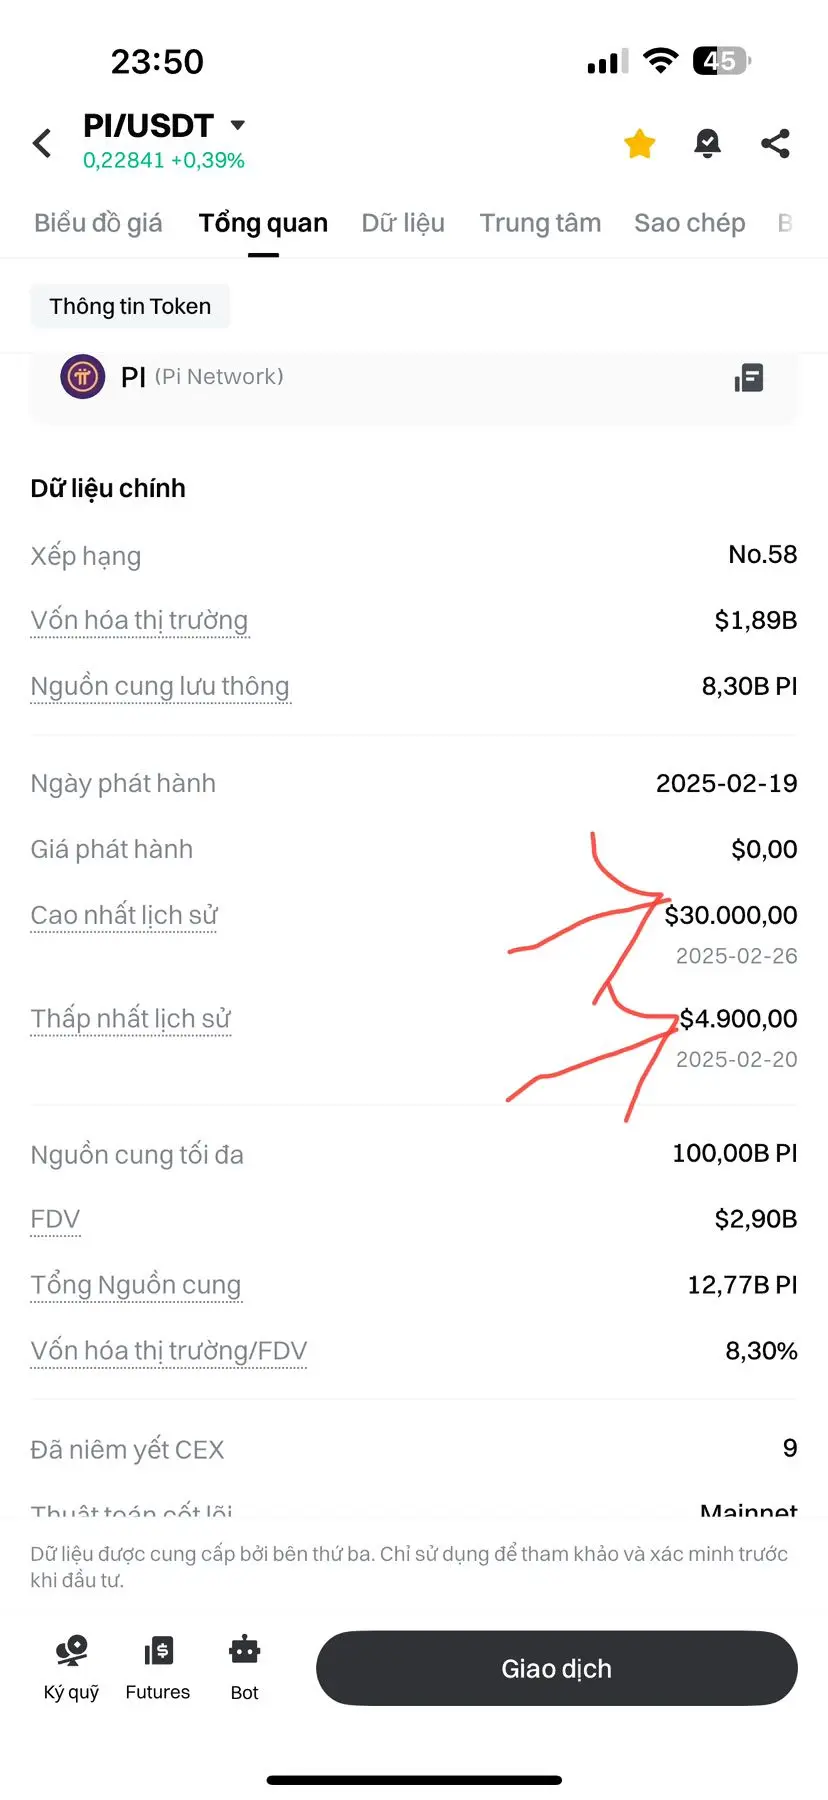Tap the FDV label for details
The width and height of the screenshot is (828, 1800).
coord(55,1219)
